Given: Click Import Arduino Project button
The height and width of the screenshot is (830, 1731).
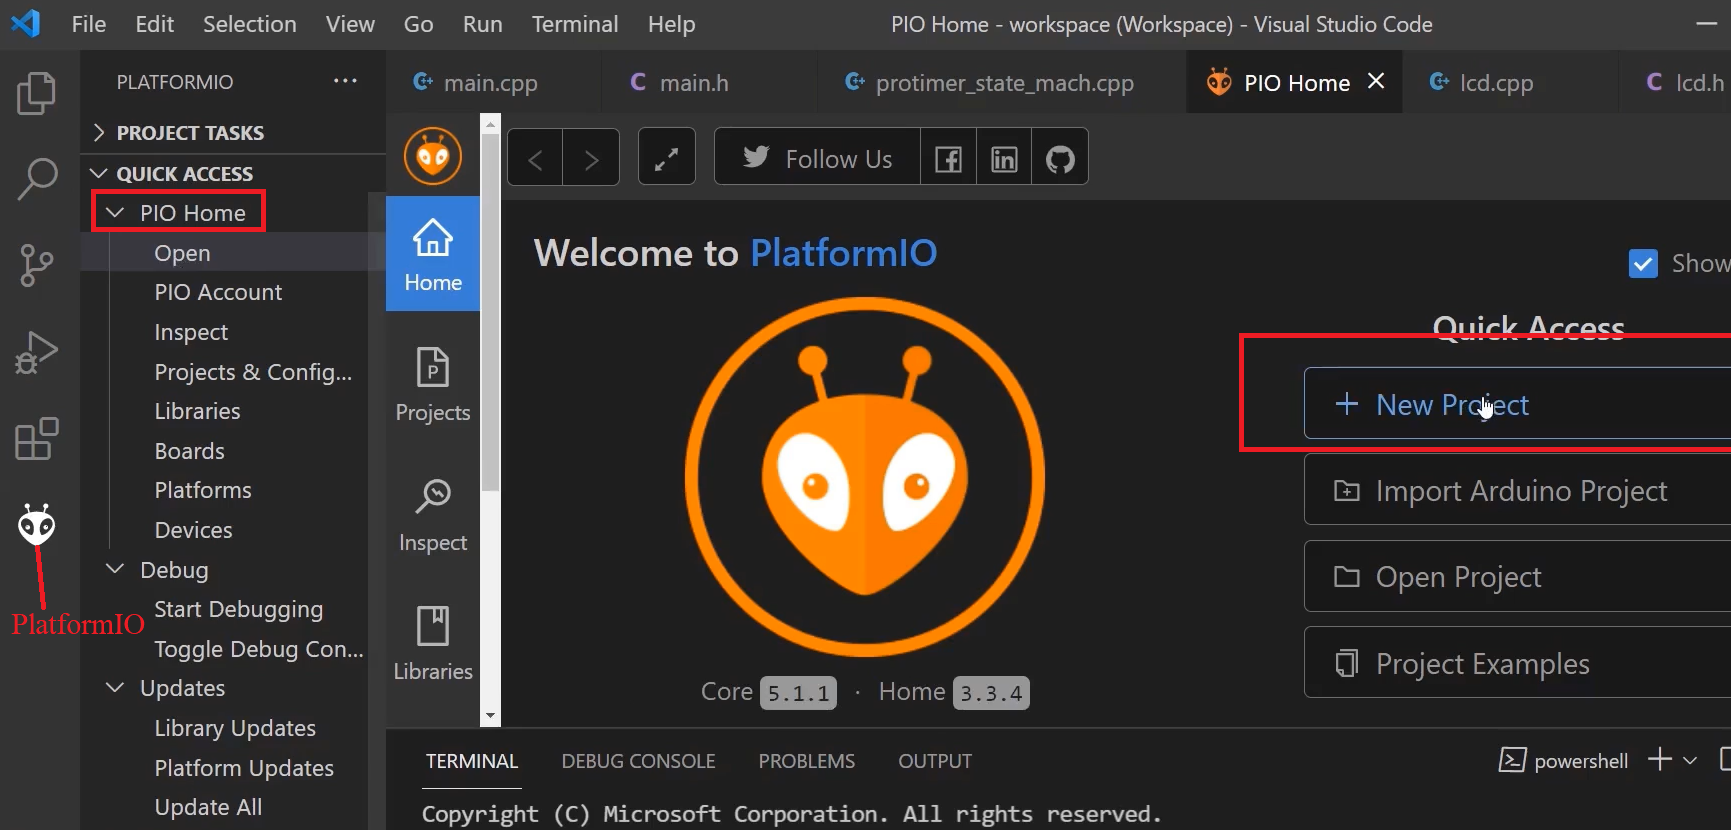Looking at the screenshot, I should 1517,490.
